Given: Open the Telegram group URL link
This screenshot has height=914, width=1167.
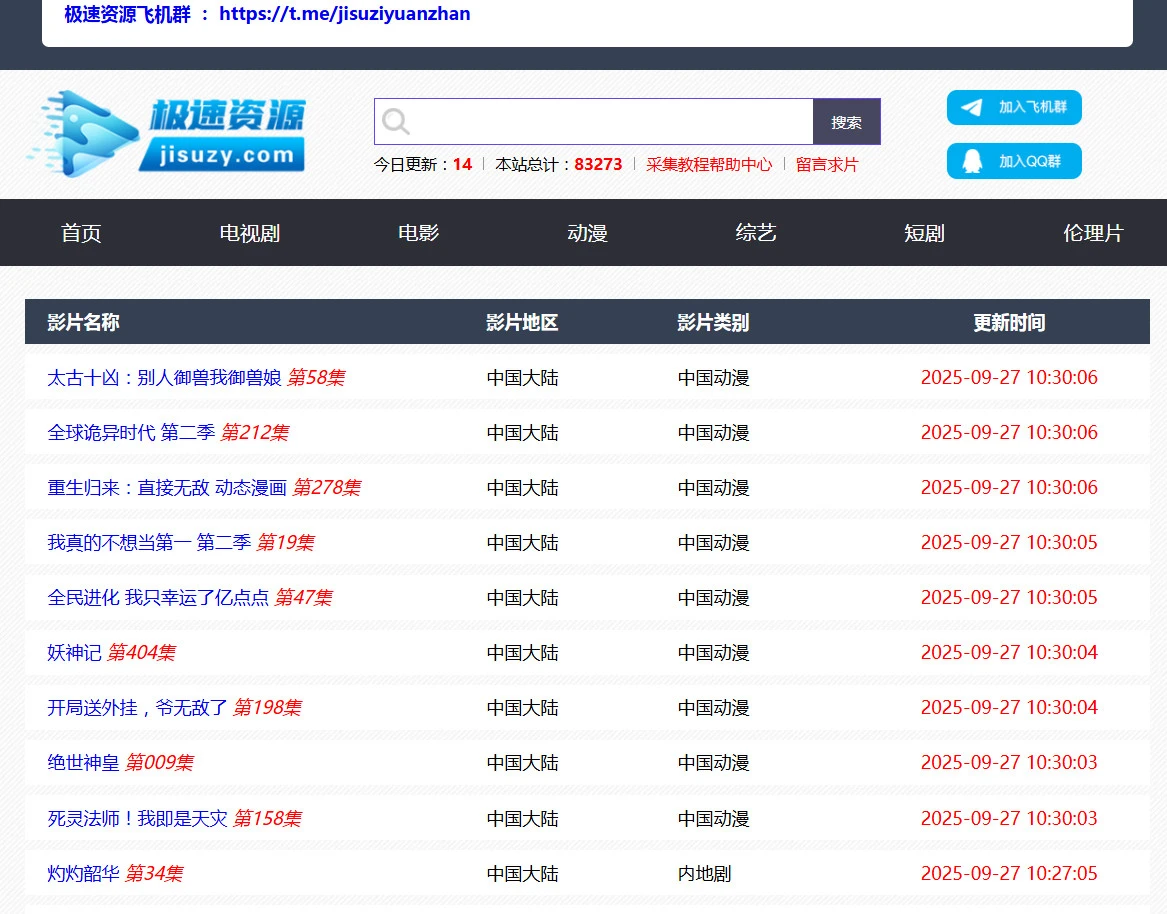Looking at the screenshot, I should point(344,14).
